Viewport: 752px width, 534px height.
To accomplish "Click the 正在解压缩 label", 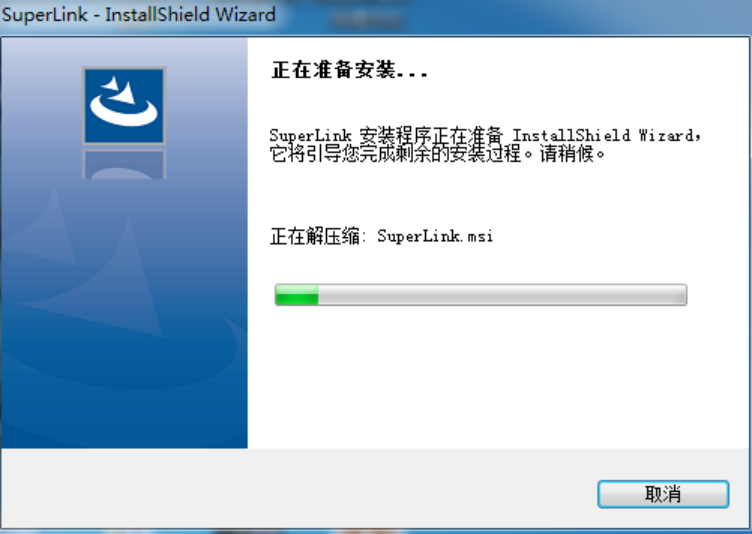I will [315, 236].
